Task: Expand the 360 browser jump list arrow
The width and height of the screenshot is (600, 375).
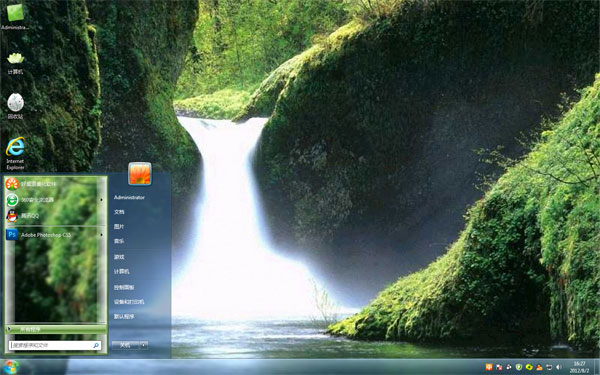Action: [102, 200]
